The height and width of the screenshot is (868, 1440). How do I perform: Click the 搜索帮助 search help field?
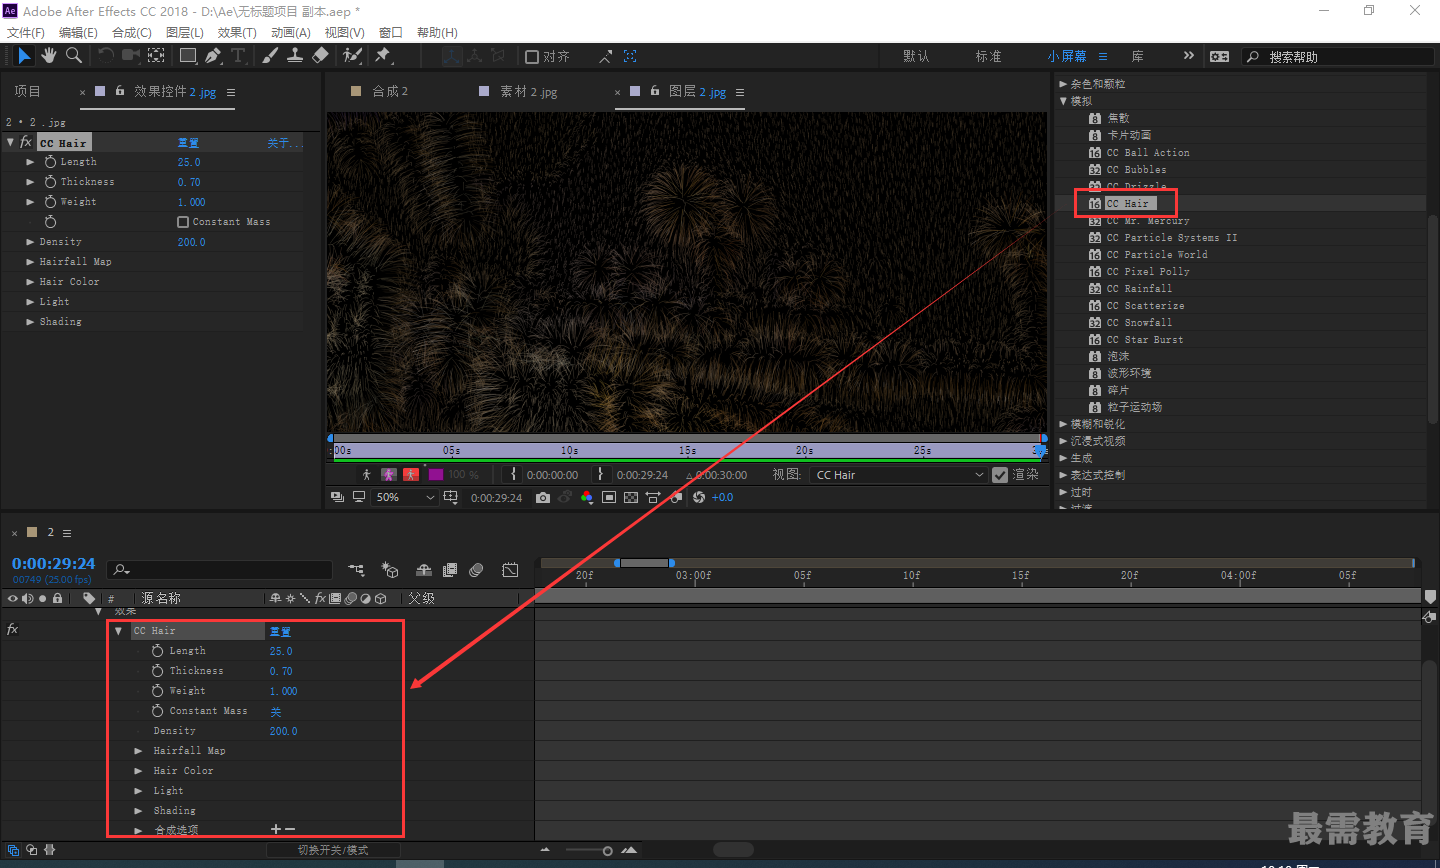tap(1337, 57)
